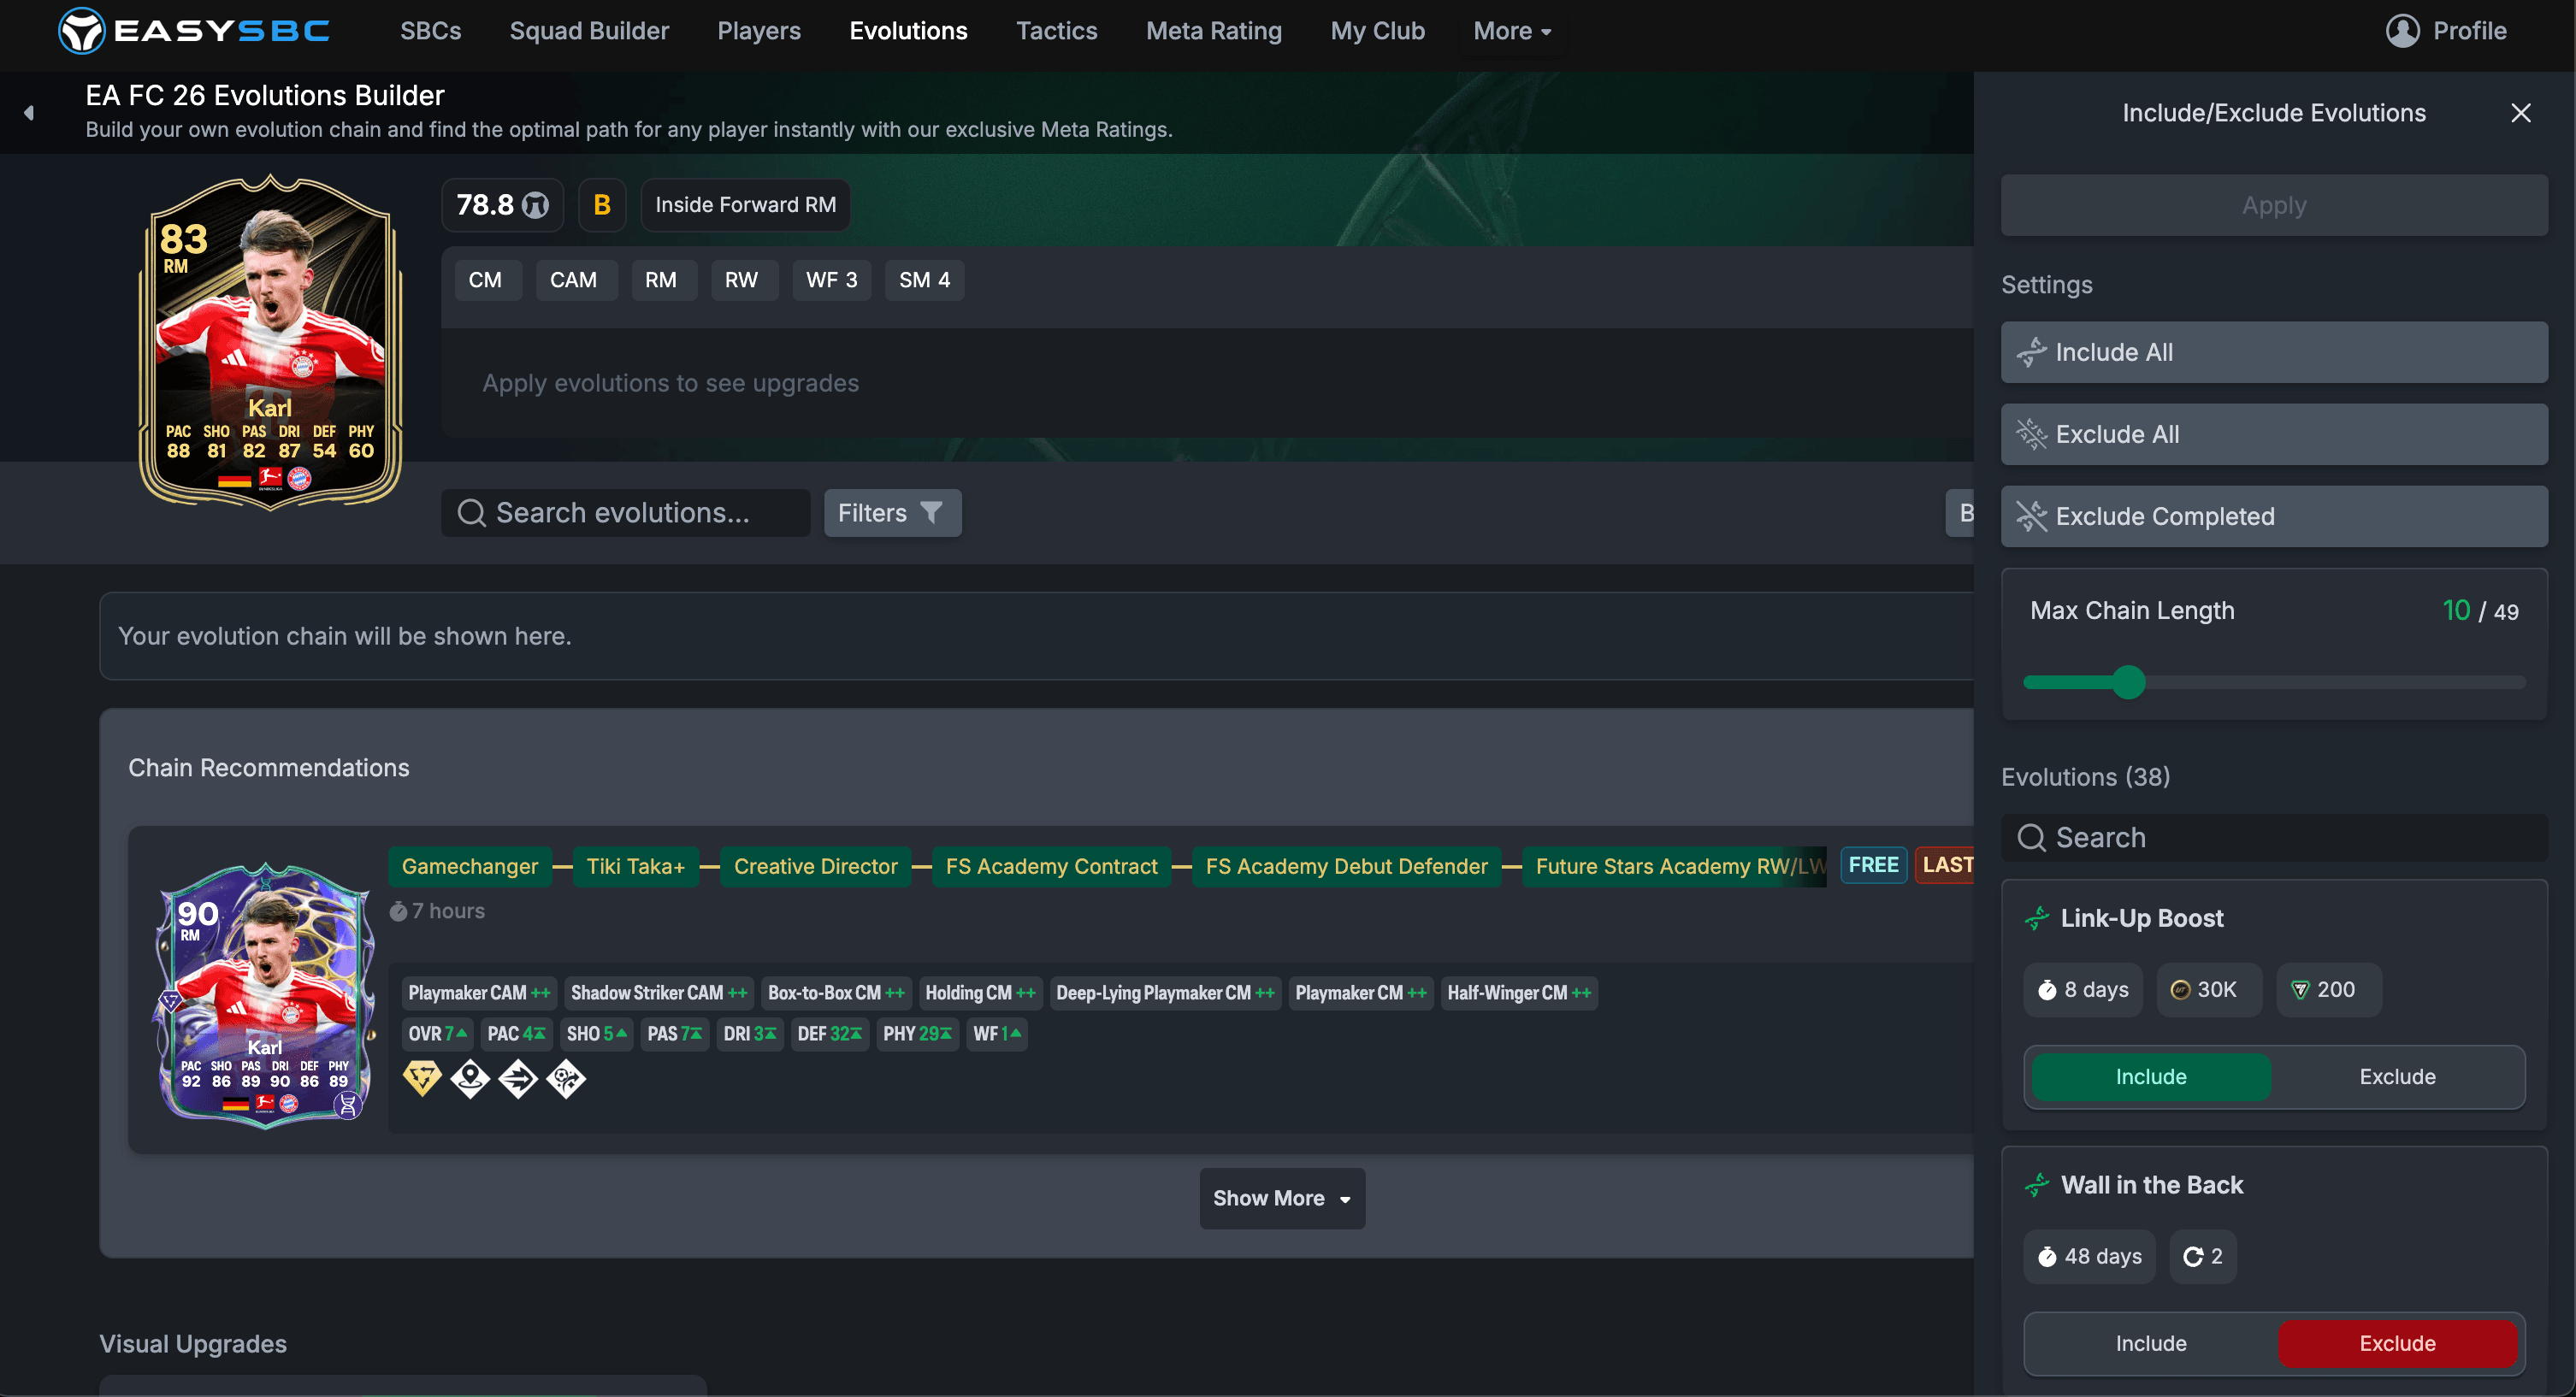Viewport: 2576px width, 1397px height.
Task: Open the Players page
Action: click(759, 31)
